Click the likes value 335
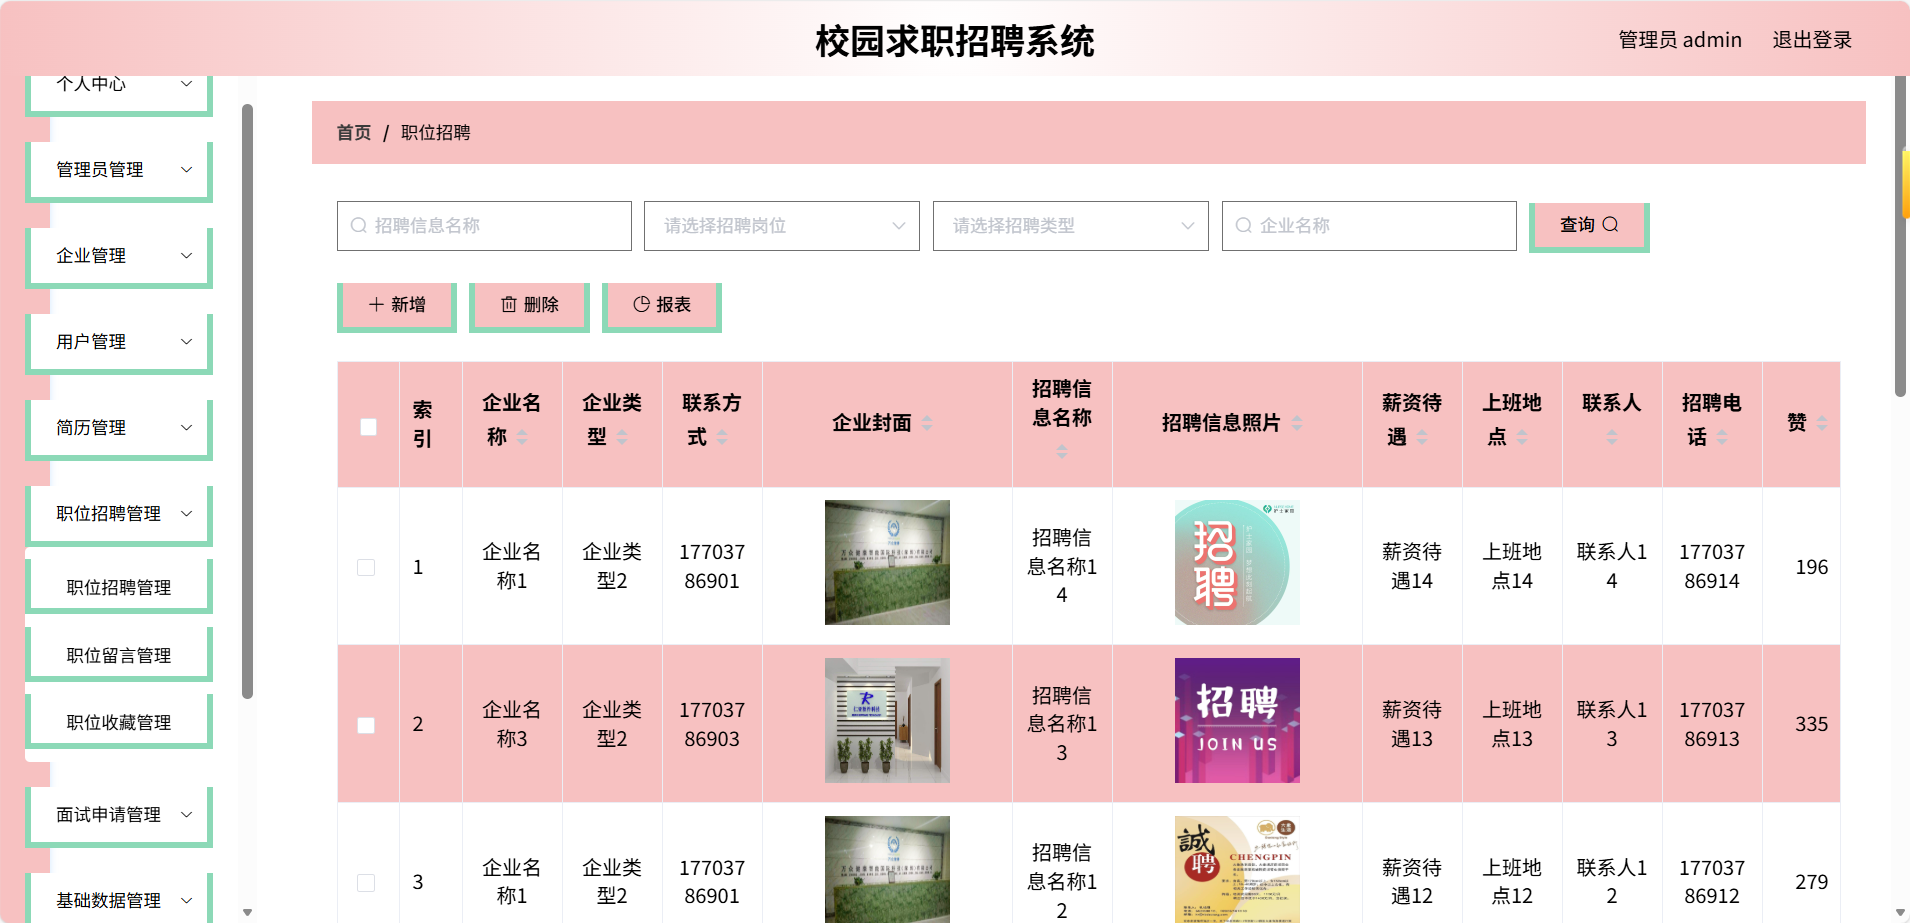Screen dimensions: 1910x923 [x=1811, y=724]
